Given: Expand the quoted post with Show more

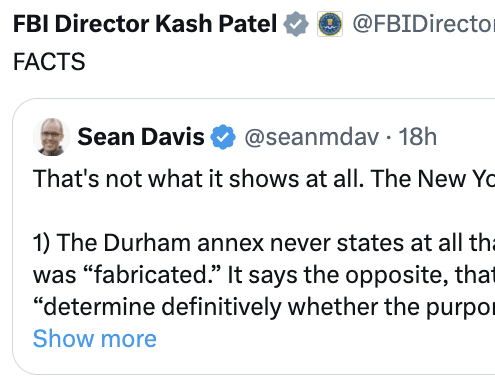Looking at the screenshot, I should (95, 339).
